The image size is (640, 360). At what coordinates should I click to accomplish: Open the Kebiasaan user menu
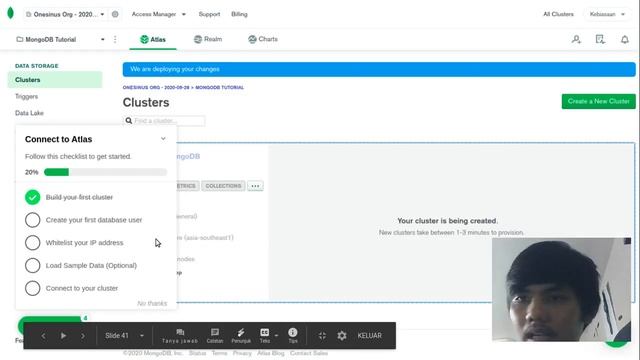607,14
